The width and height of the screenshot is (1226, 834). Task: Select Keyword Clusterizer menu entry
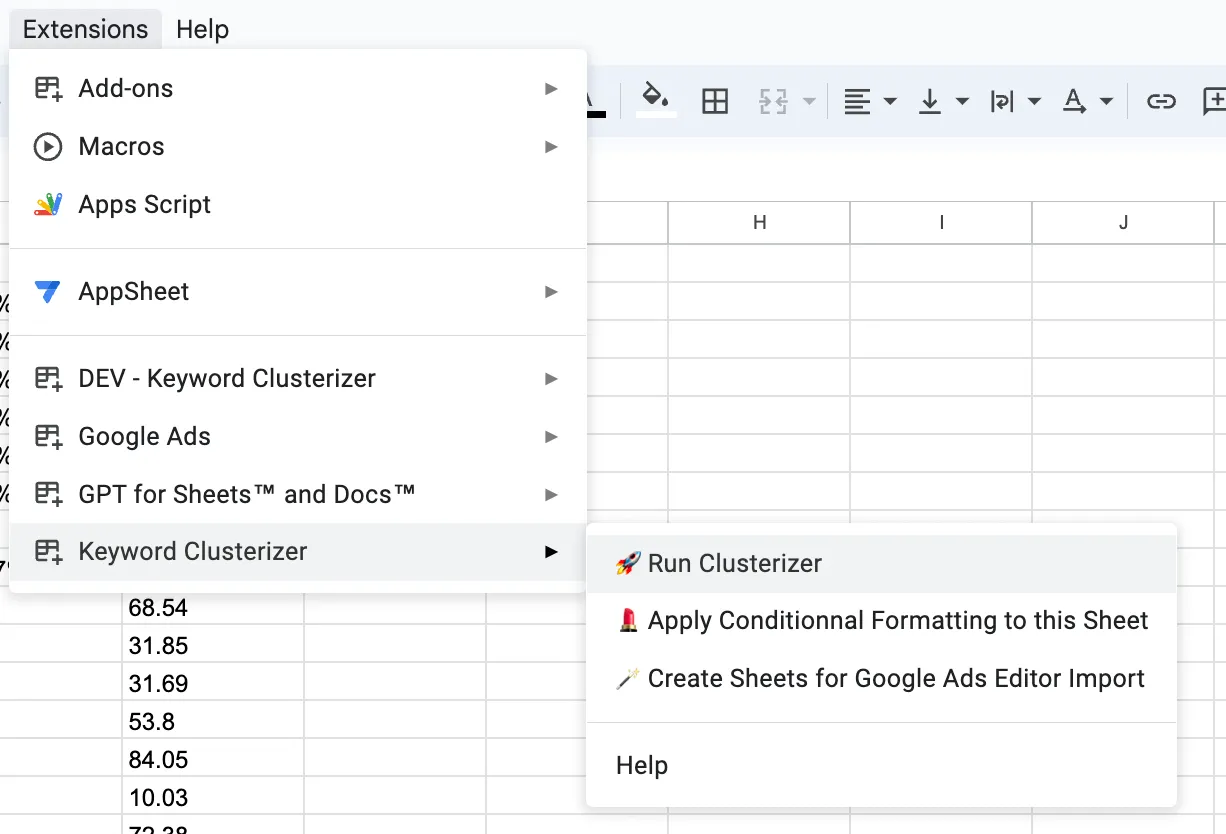(298, 552)
